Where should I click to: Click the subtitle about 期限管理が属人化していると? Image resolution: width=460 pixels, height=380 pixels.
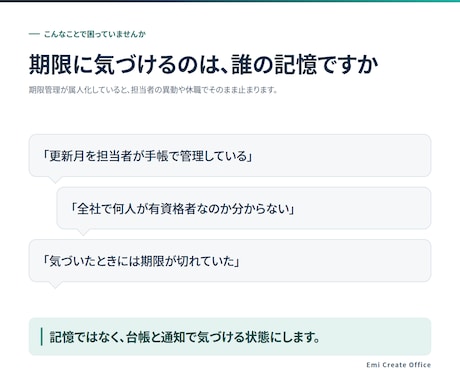point(153,90)
